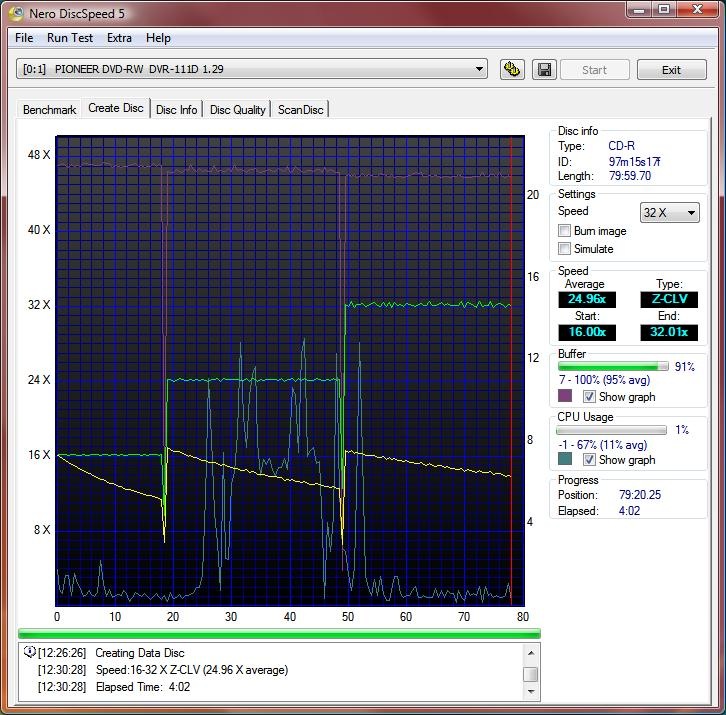This screenshot has height=715, width=726.
Task: Enable the Burn image checkbox
Action: coord(565,231)
